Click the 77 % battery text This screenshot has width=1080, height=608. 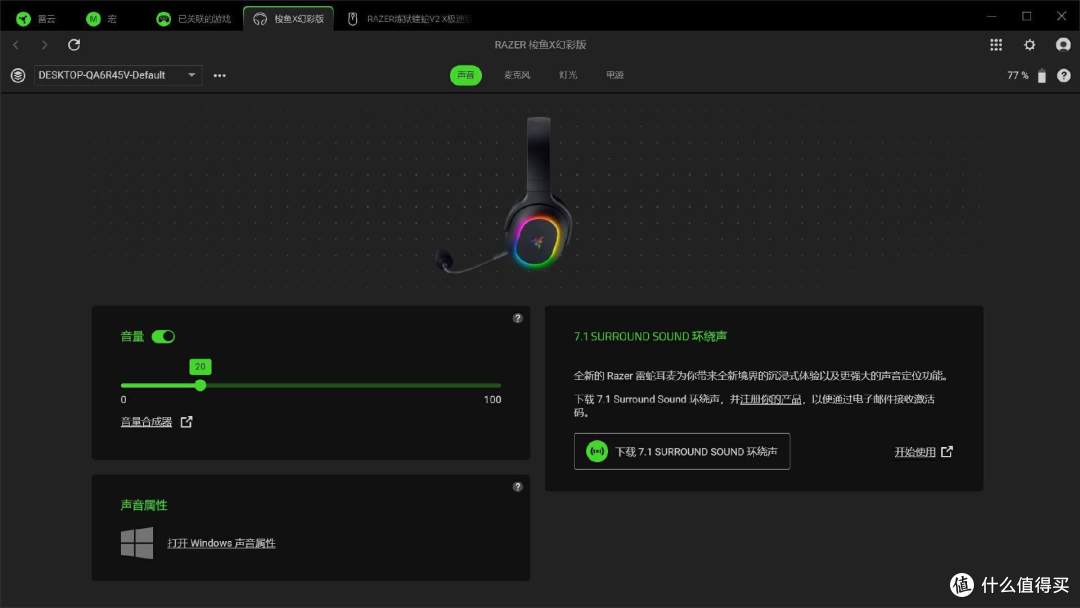pos(1017,75)
